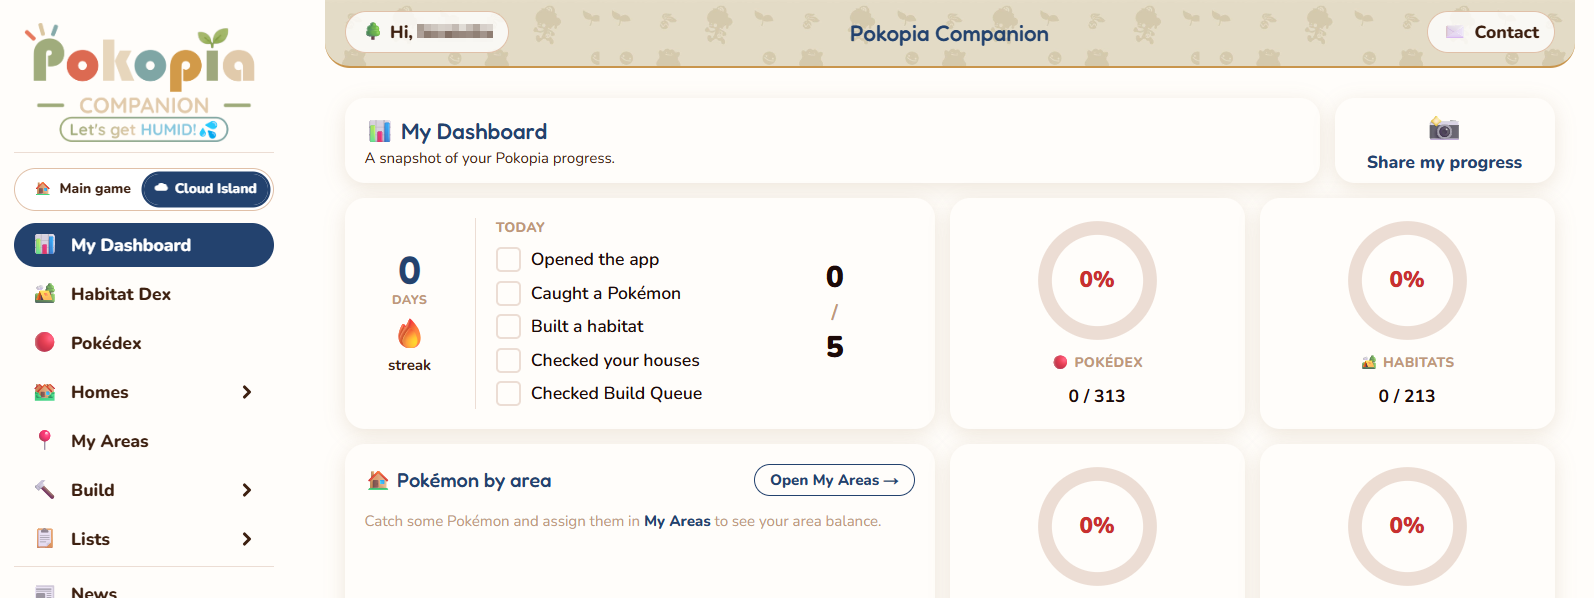Expand the Homes submenu chevron
This screenshot has height=598, width=1594.
click(246, 392)
